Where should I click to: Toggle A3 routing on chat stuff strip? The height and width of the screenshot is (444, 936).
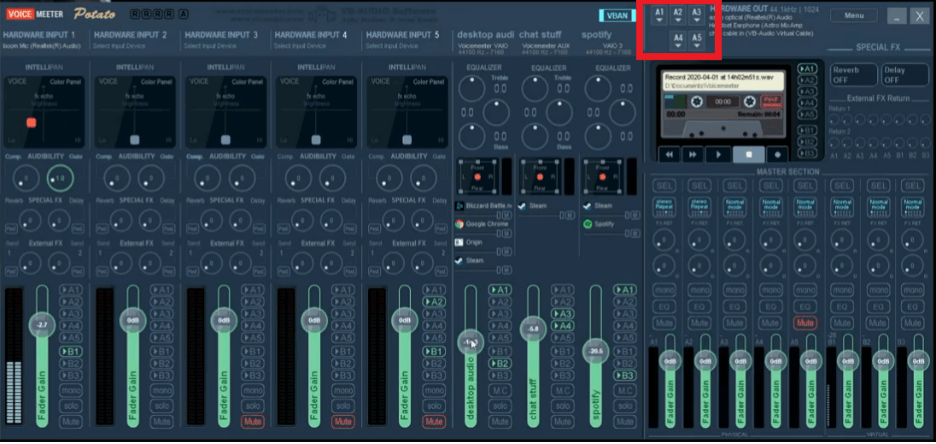[x=562, y=314]
